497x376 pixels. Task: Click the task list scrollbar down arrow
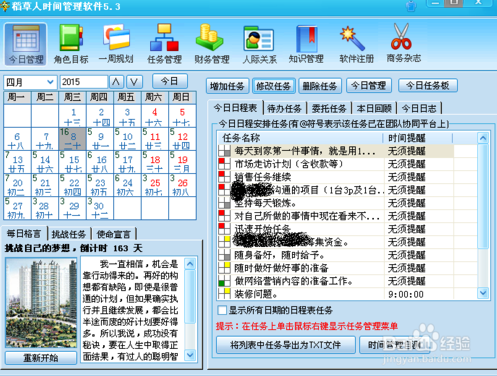(483, 293)
